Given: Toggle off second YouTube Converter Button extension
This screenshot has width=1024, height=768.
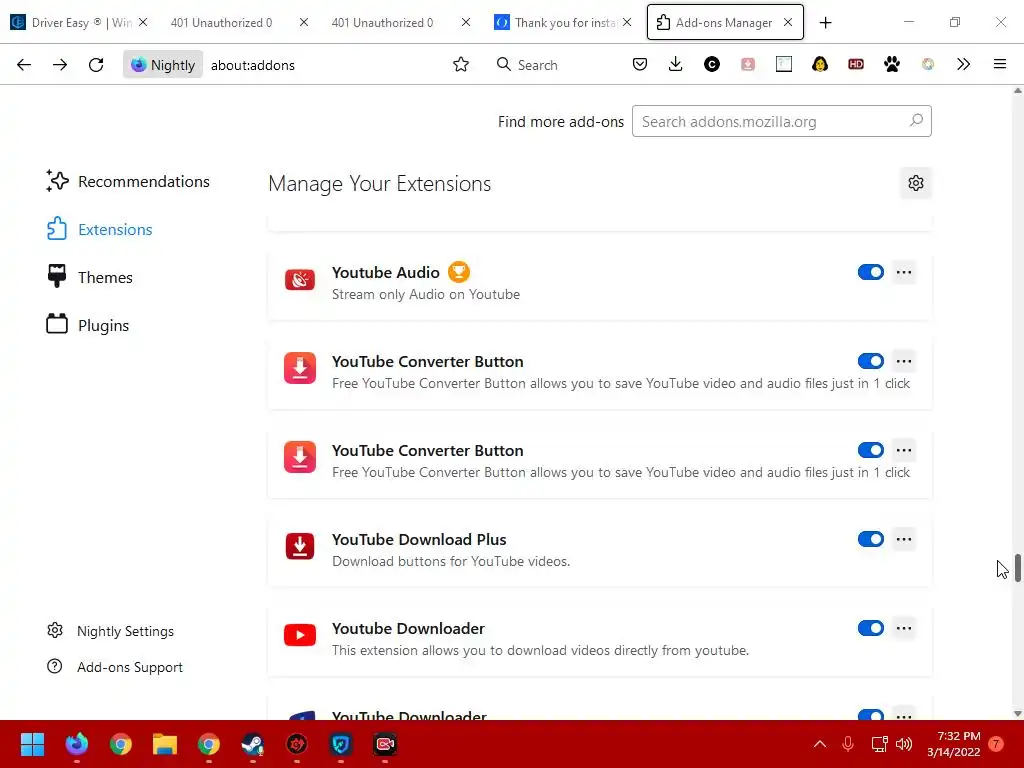Looking at the screenshot, I should (x=871, y=450).
